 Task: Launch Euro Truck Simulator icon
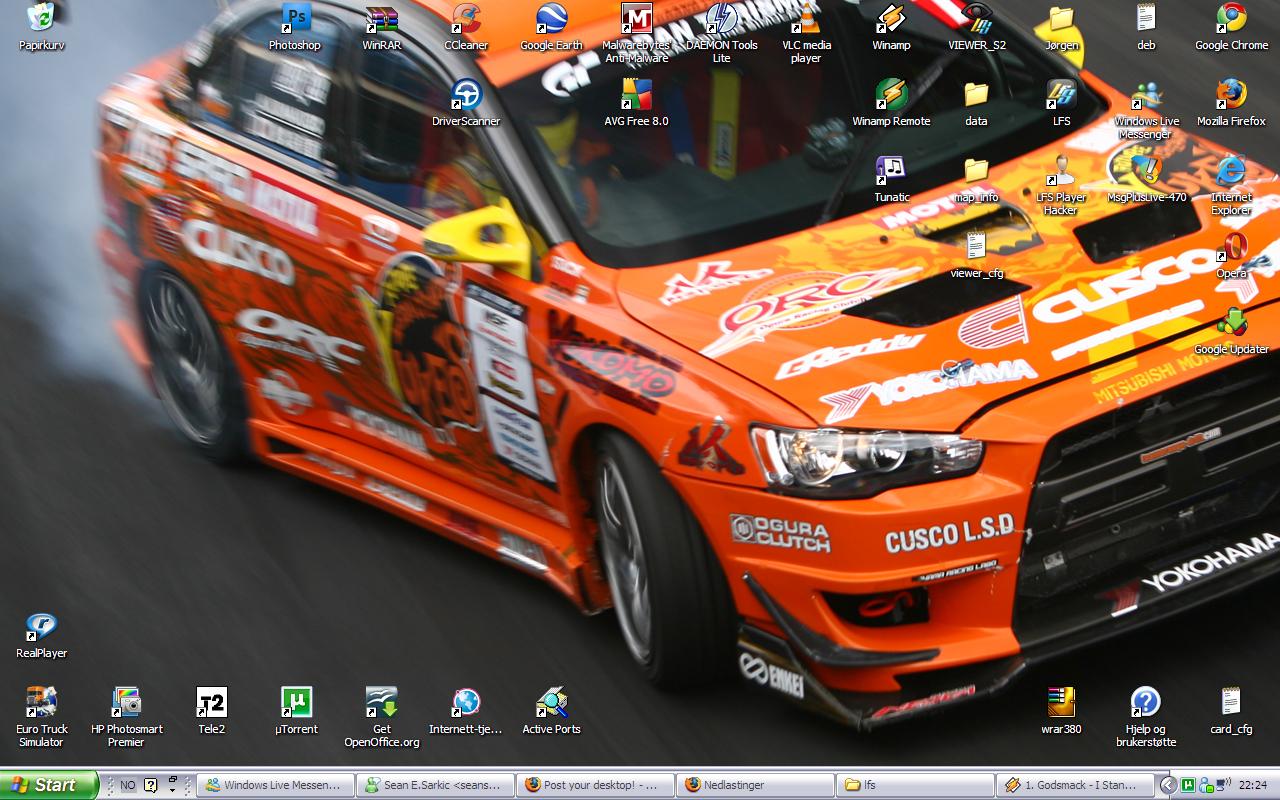click(41, 717)
